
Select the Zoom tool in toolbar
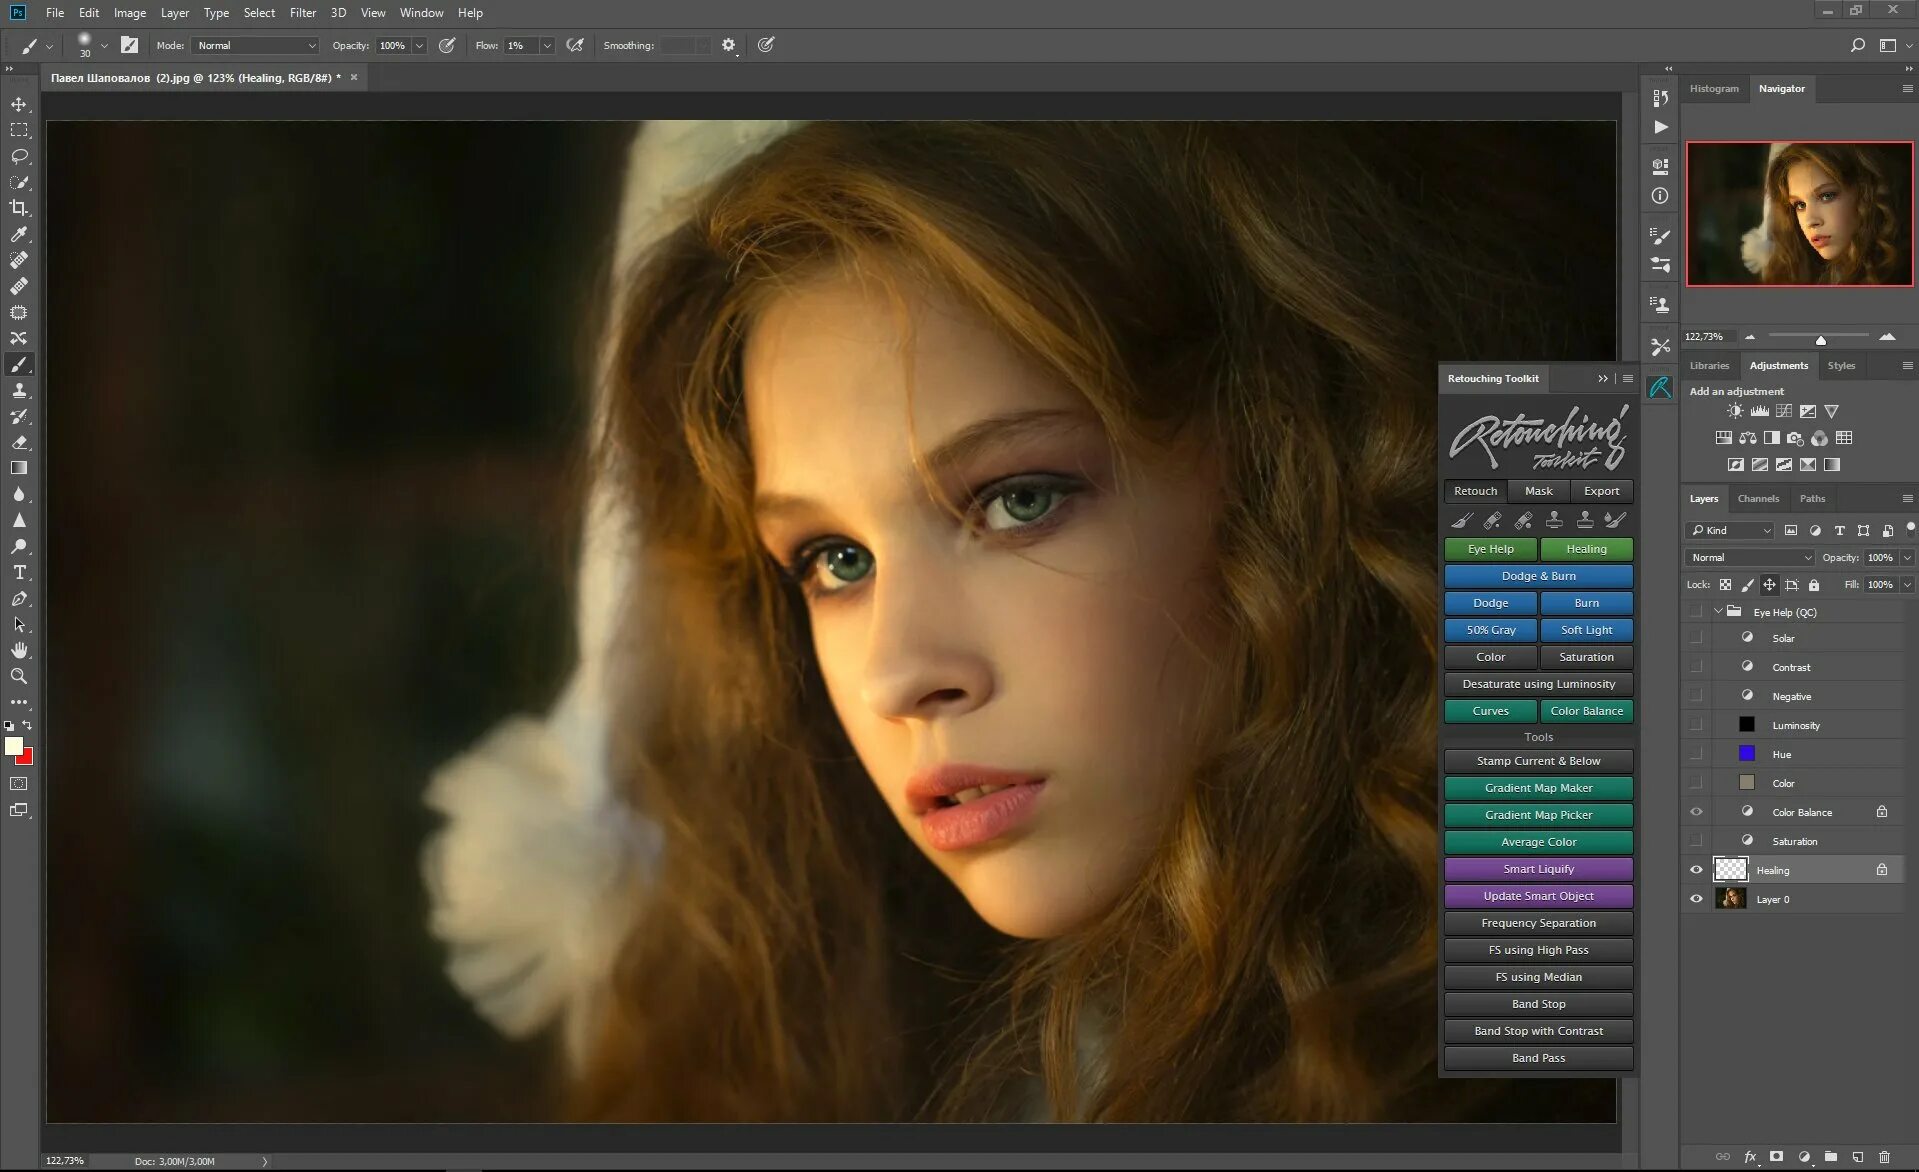19,676
